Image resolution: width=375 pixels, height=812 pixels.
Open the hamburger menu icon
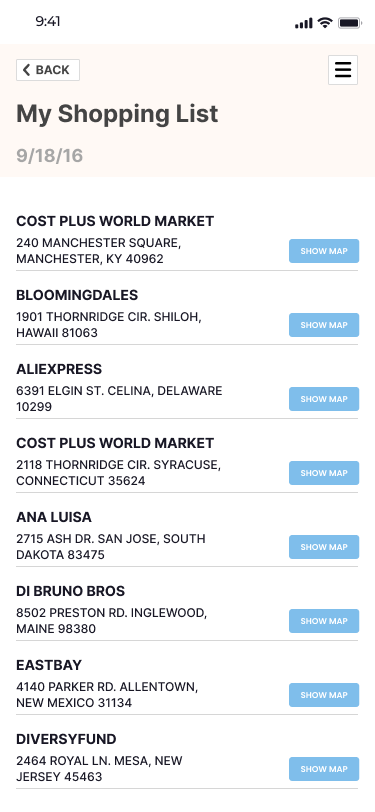[343, 70]
